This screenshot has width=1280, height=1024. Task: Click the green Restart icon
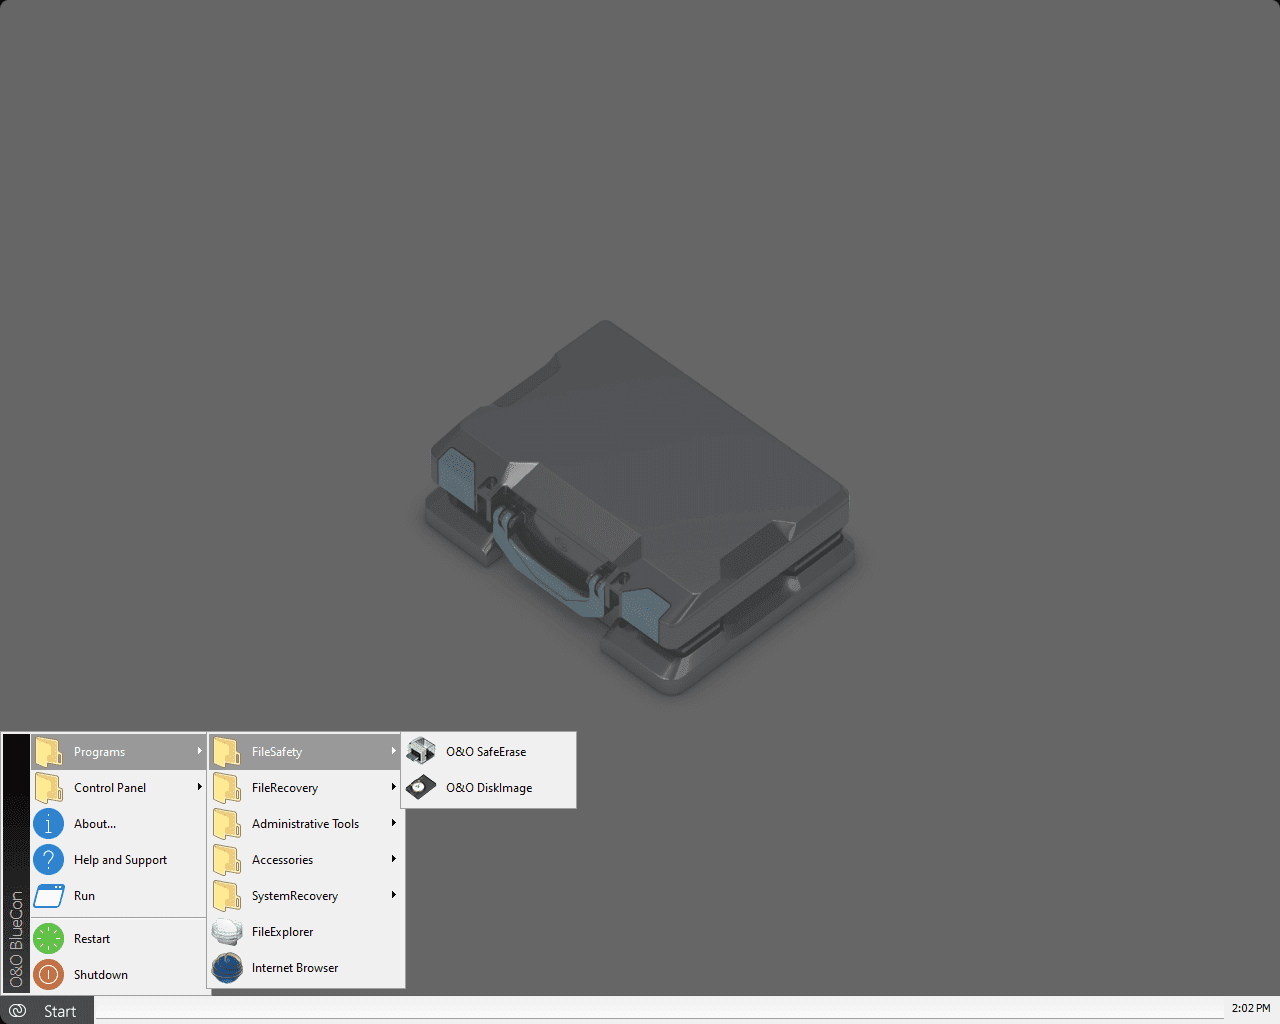pyautogui.click(x=48, y=939)
